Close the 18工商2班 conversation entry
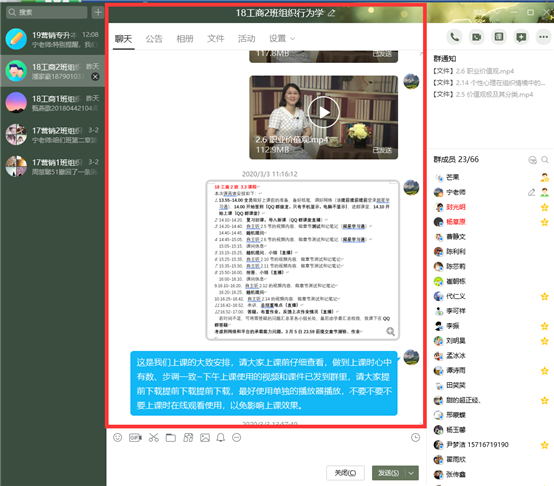 click(x=95, y=77)
